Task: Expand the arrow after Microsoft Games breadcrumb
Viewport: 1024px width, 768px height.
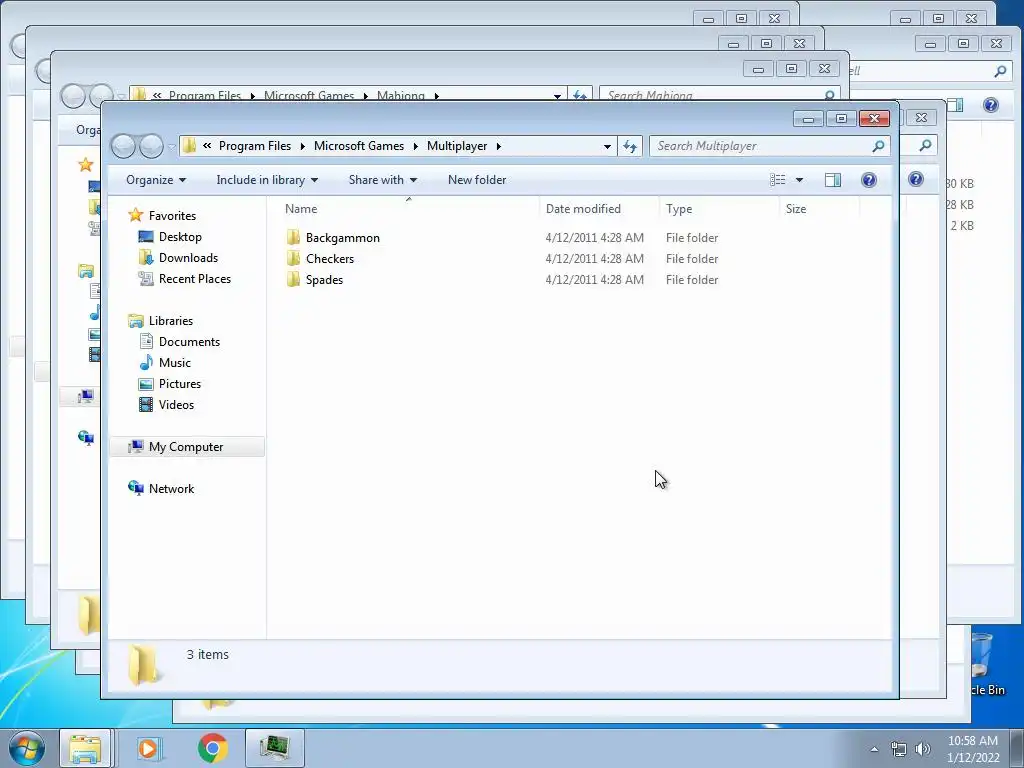Action: (x=415, y=146)
